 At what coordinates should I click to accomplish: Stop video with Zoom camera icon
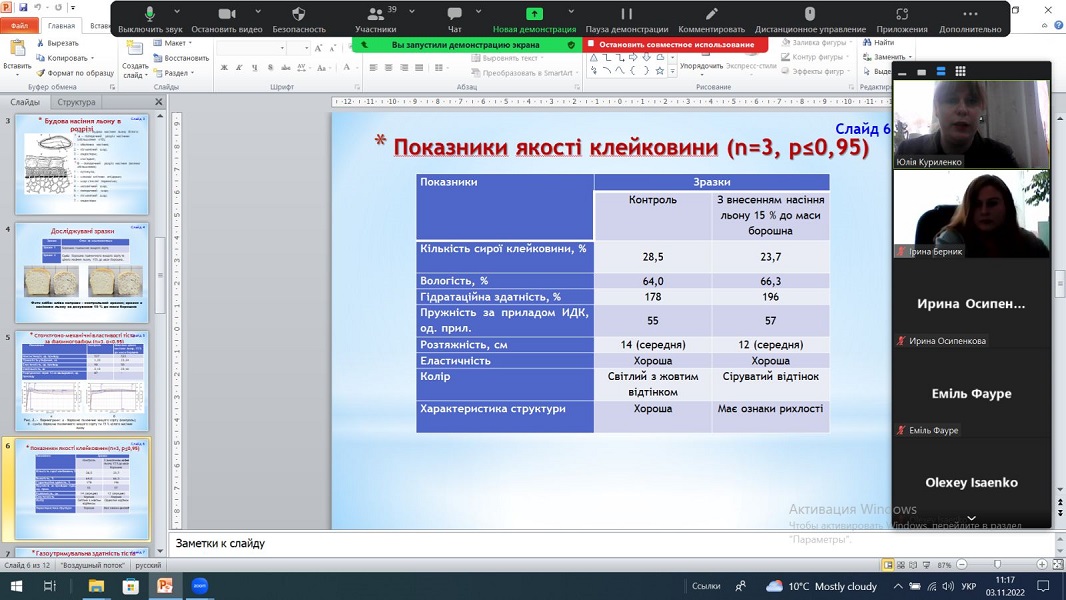(226, 19)
